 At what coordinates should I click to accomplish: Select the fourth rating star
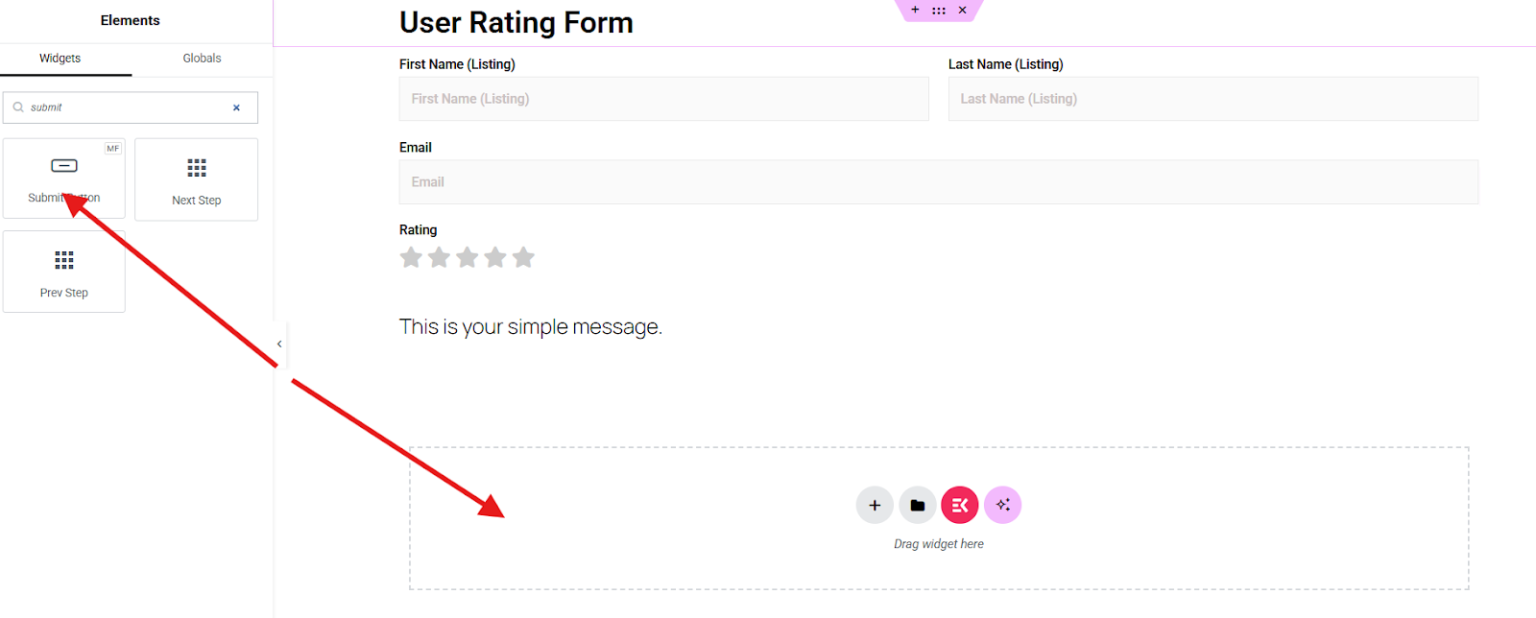(495, 258)
